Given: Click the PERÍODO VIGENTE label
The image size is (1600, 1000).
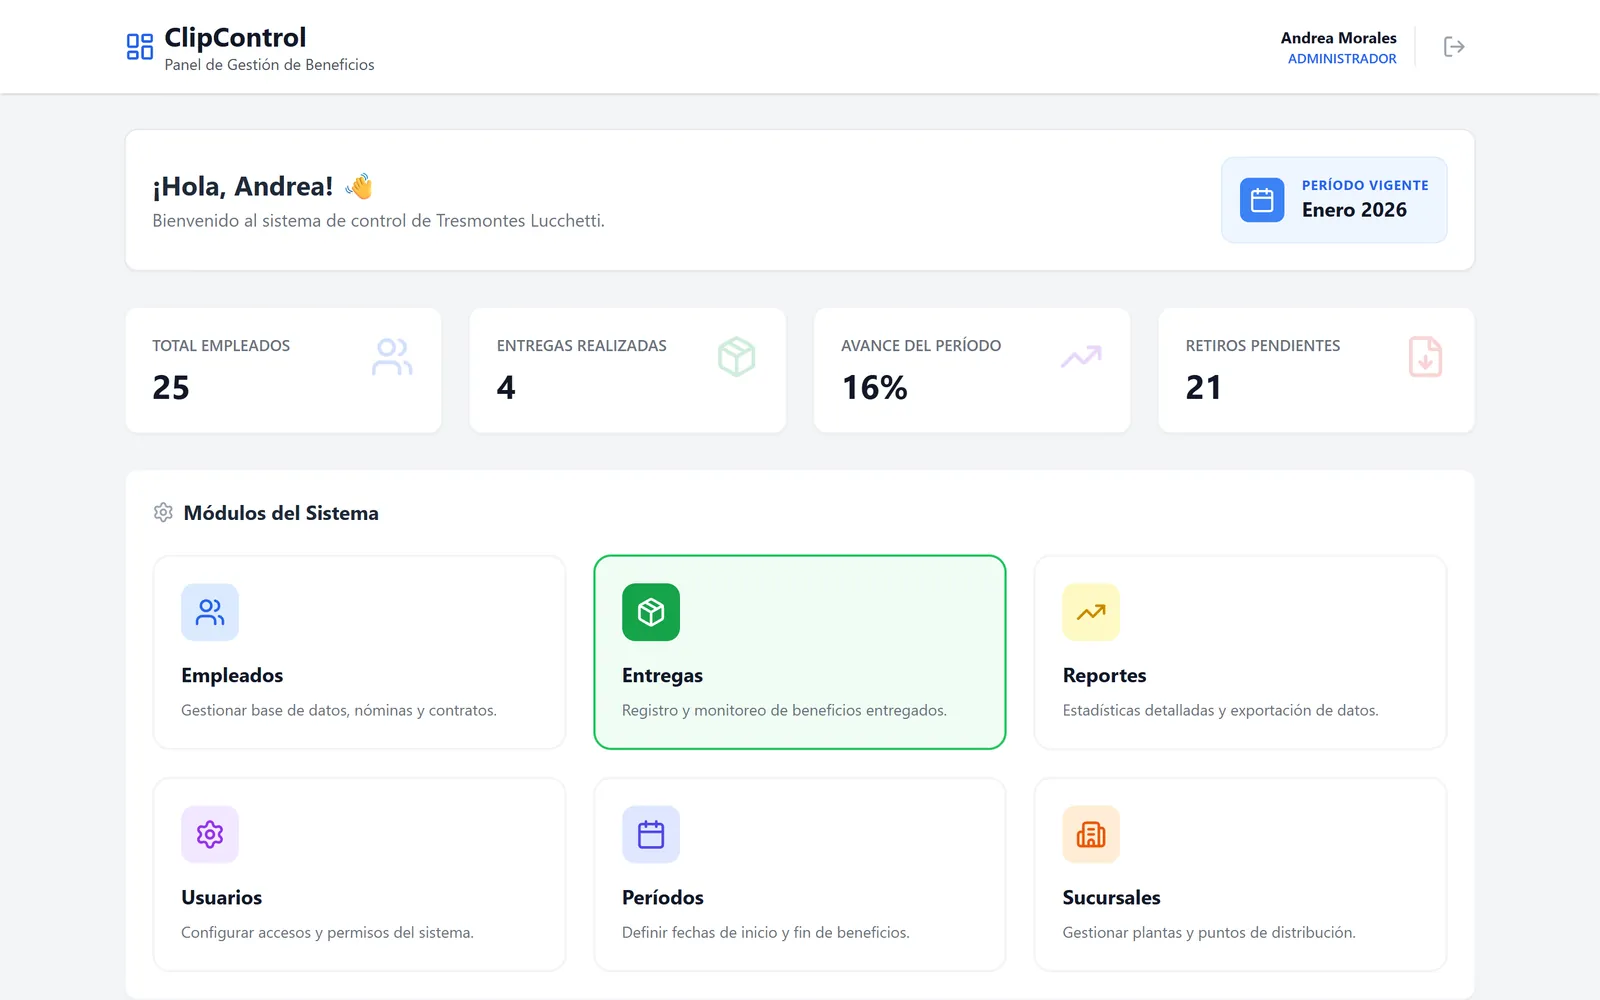Looking at the screenshot, I should pyautogui.click(x=1365, y=185).
